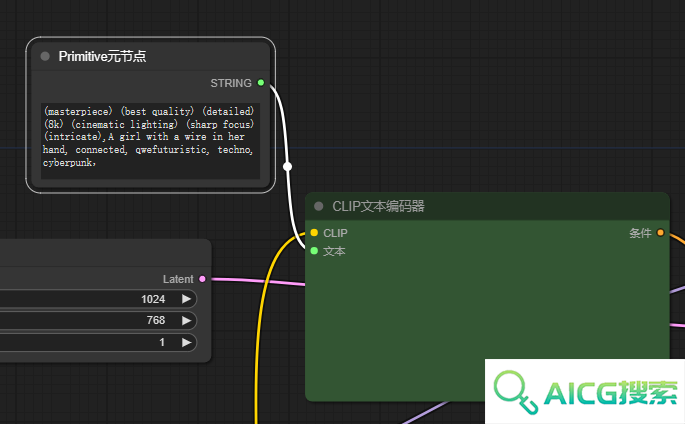Click the CLIP input label
The height and width of the screenshot is (424, 685).
(x=336, y=233)
